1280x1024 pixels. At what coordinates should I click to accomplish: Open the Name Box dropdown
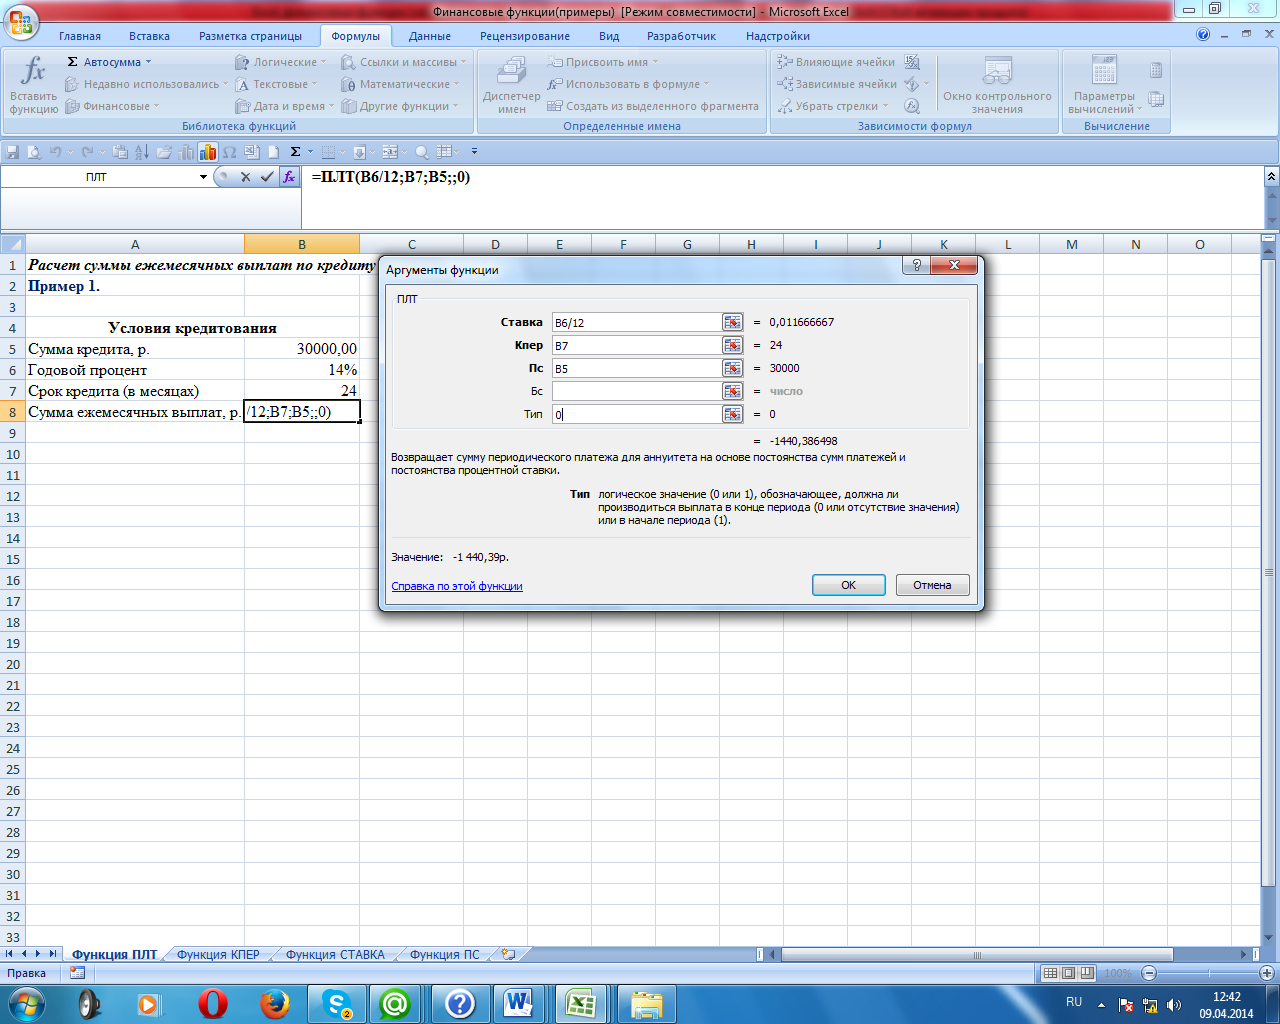(x=203, y=177)
